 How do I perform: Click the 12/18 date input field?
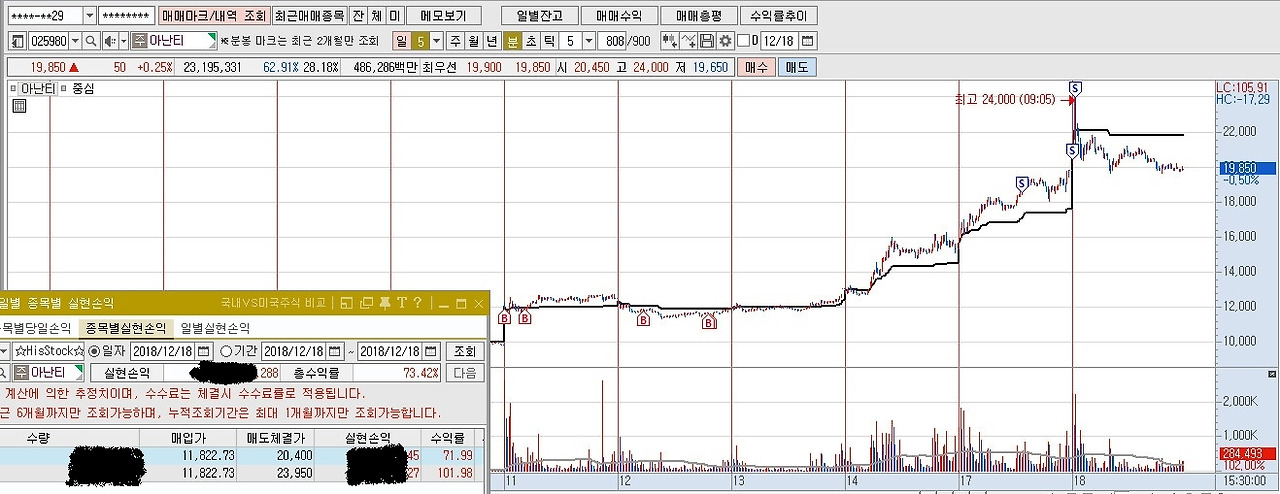[780, 41]
